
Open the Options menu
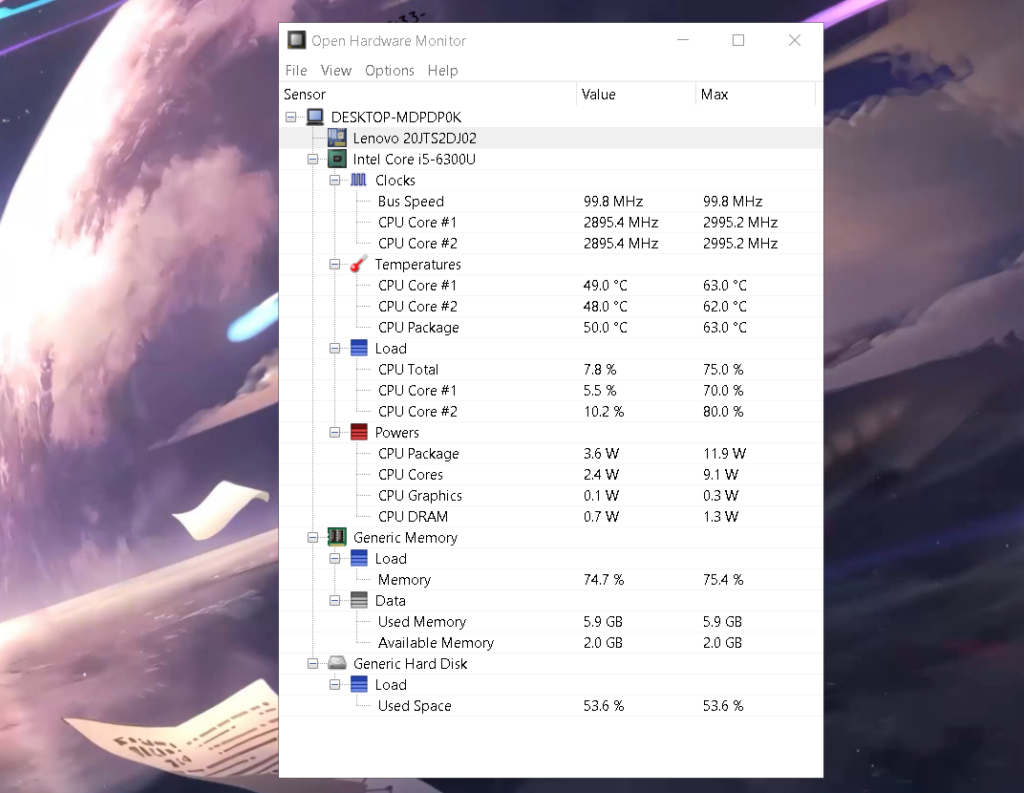click(x=389, y=71)
